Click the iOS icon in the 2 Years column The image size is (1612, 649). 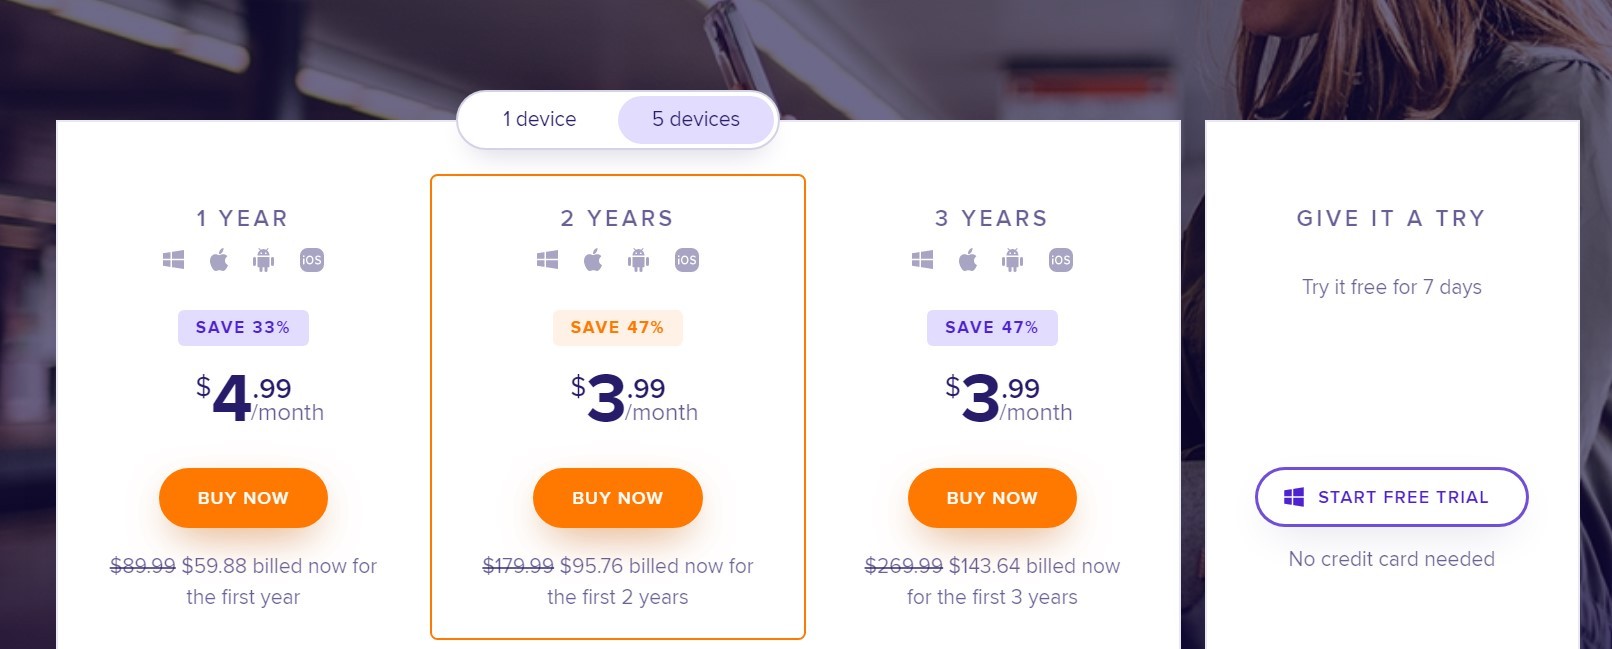[686, 259]
